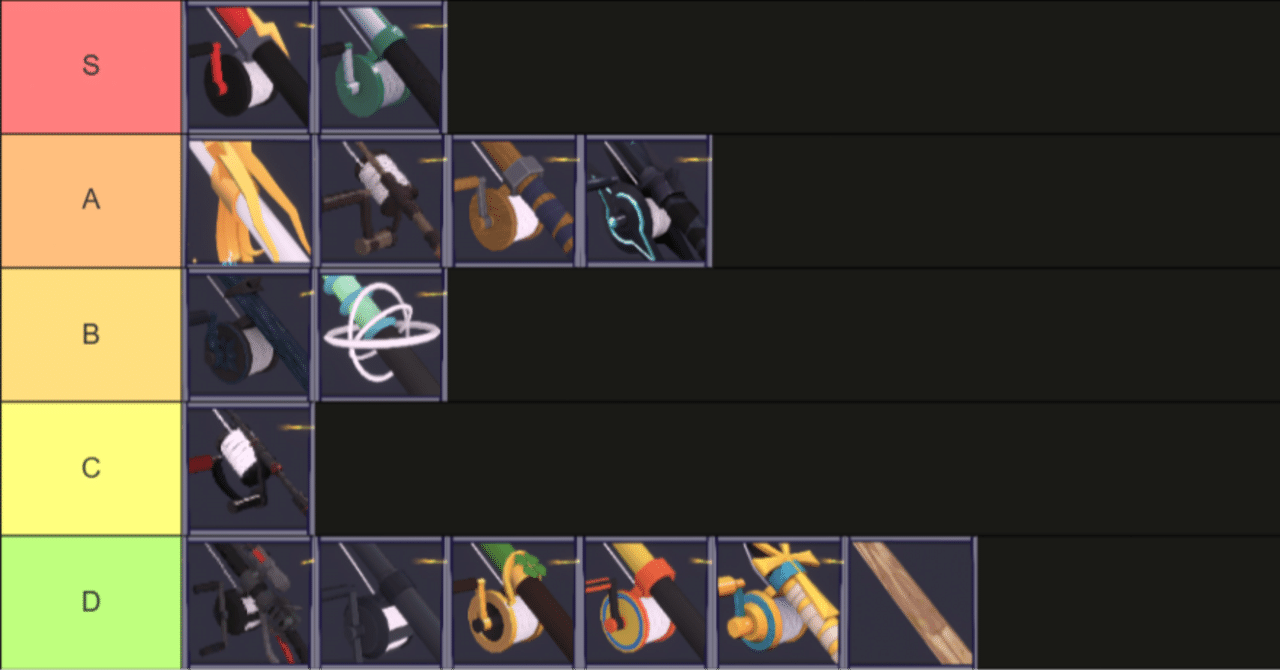
Task: Click the green D tier label
Action: [91, 603]
